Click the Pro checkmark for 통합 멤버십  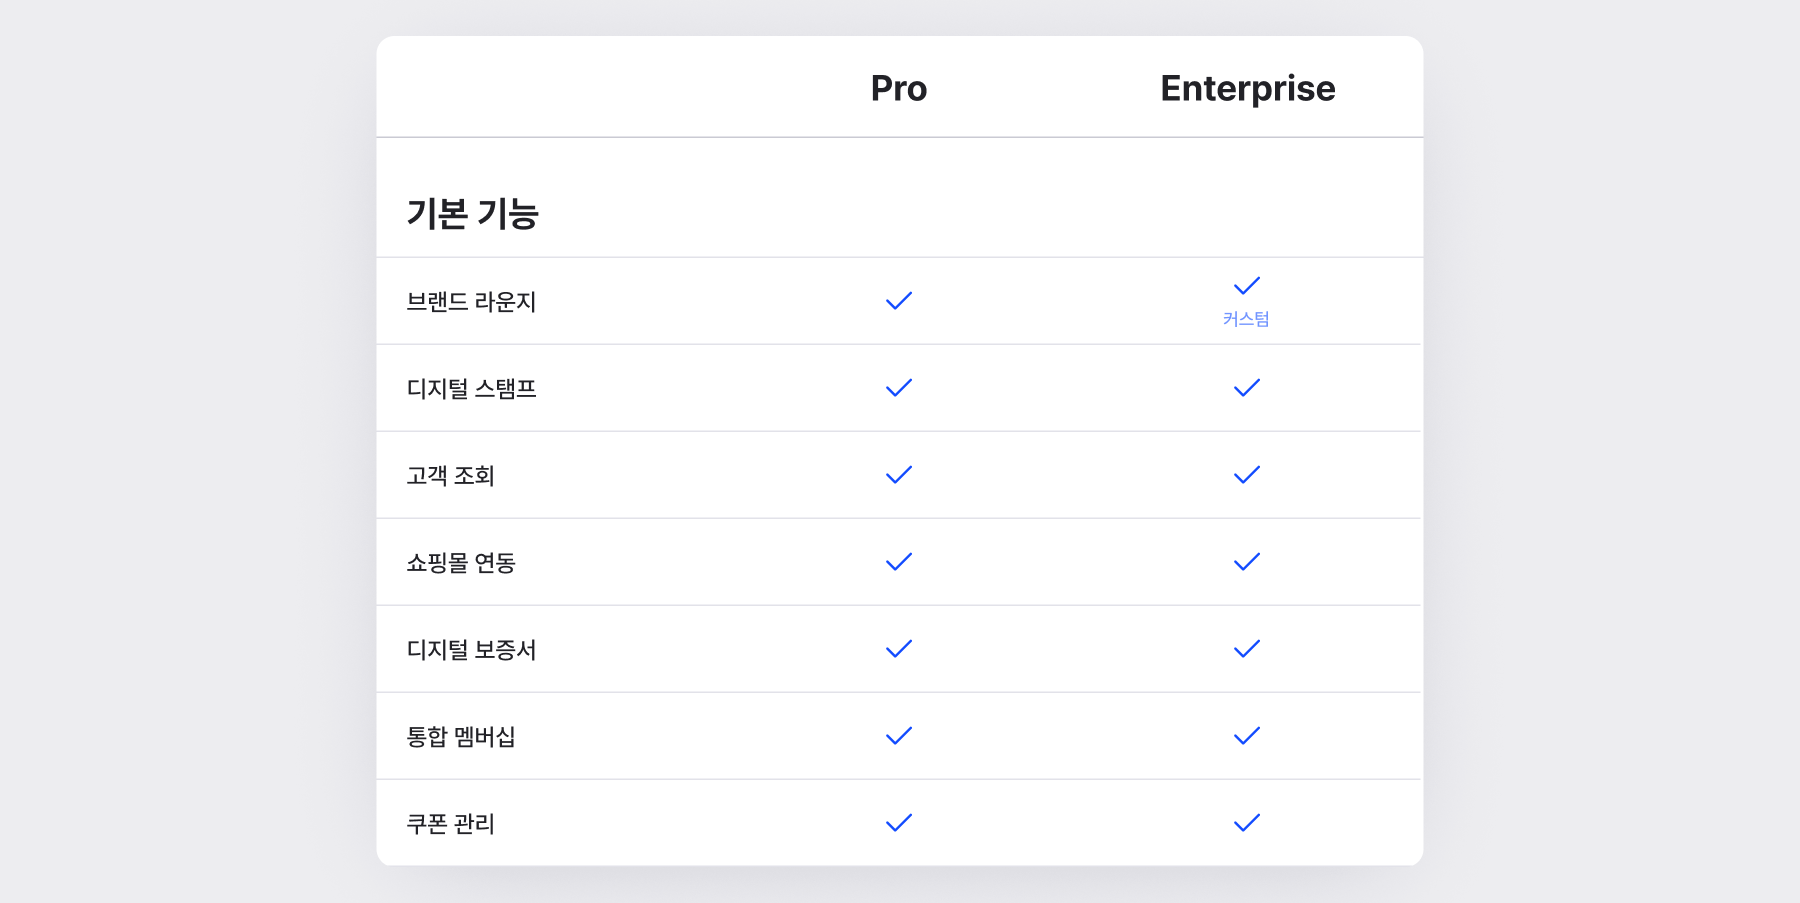point(899,736)
